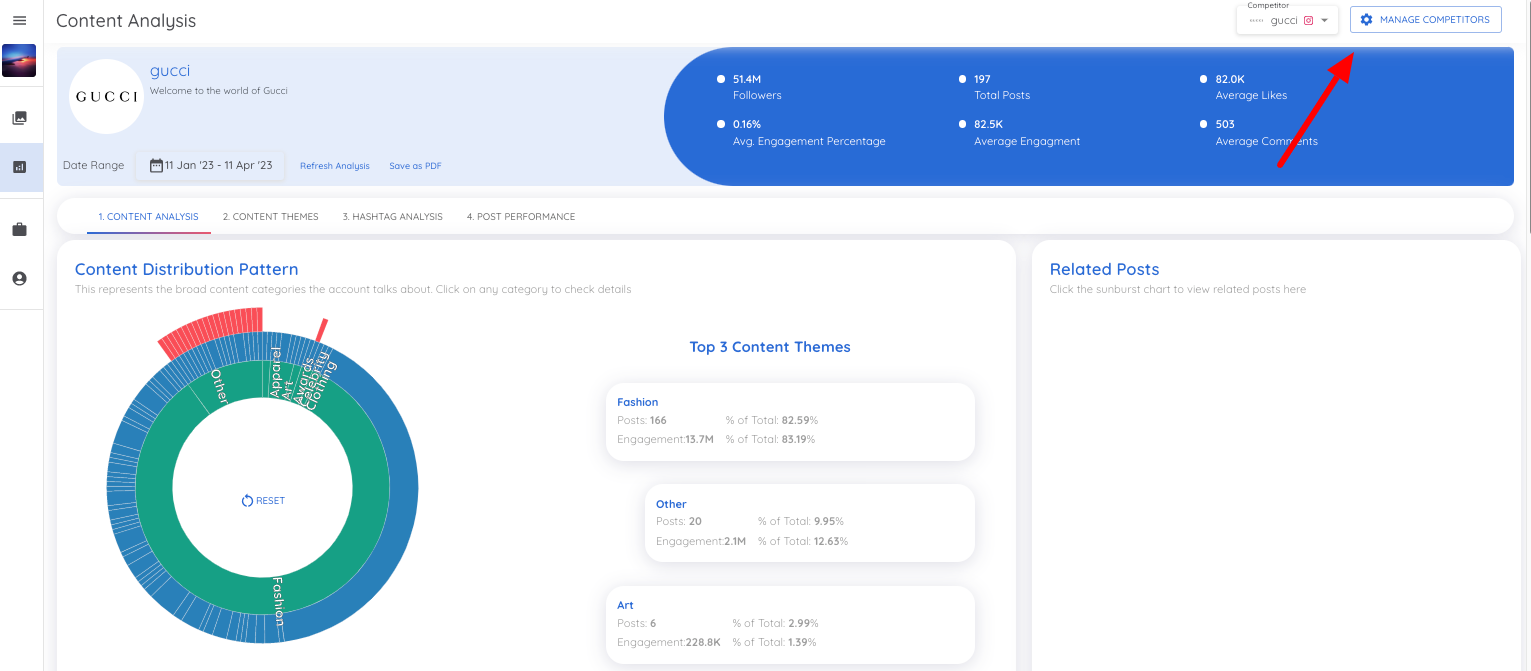Viewport: 1531px width, 671px height.
Task: Switch to the Content Themes tab
Action: pos(271,216)
